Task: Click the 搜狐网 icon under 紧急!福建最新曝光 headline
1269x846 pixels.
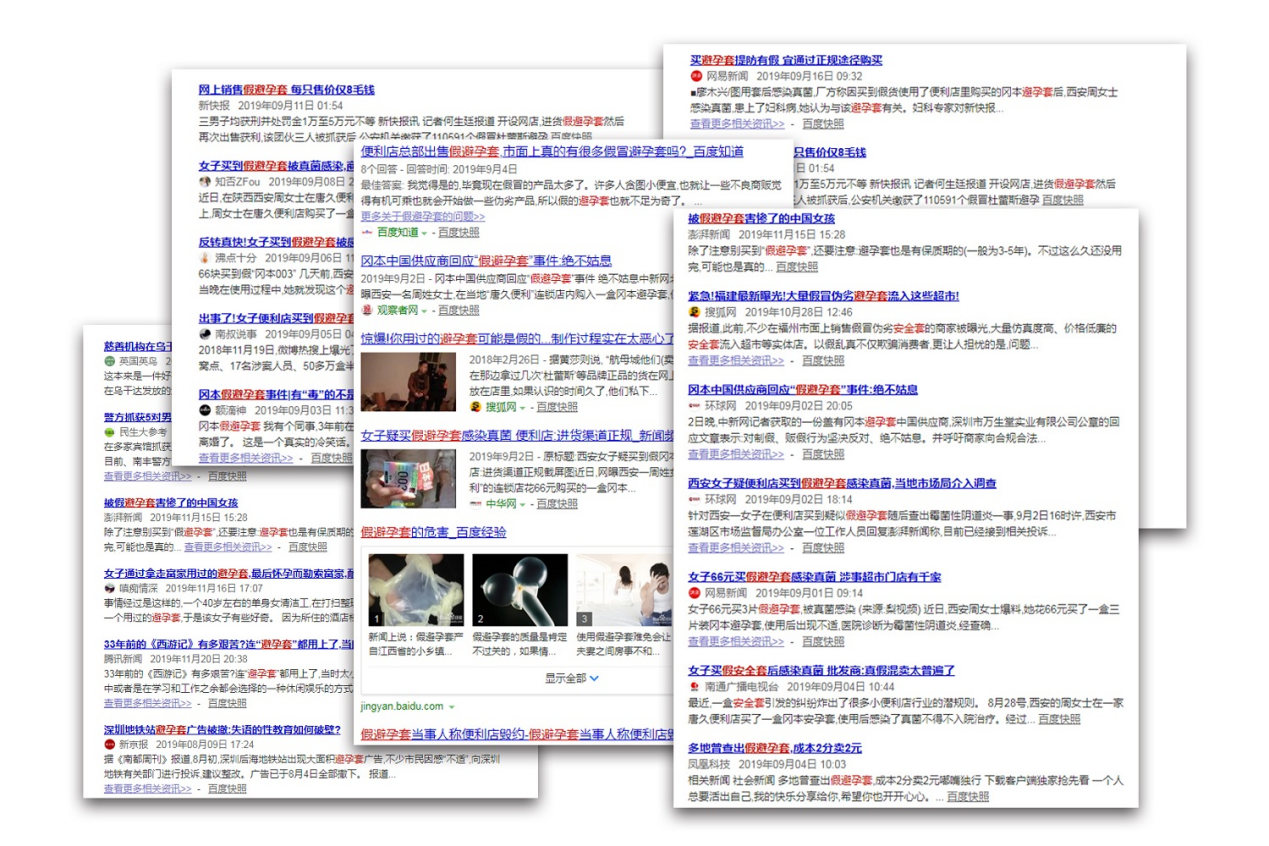Action: point(695,313)
